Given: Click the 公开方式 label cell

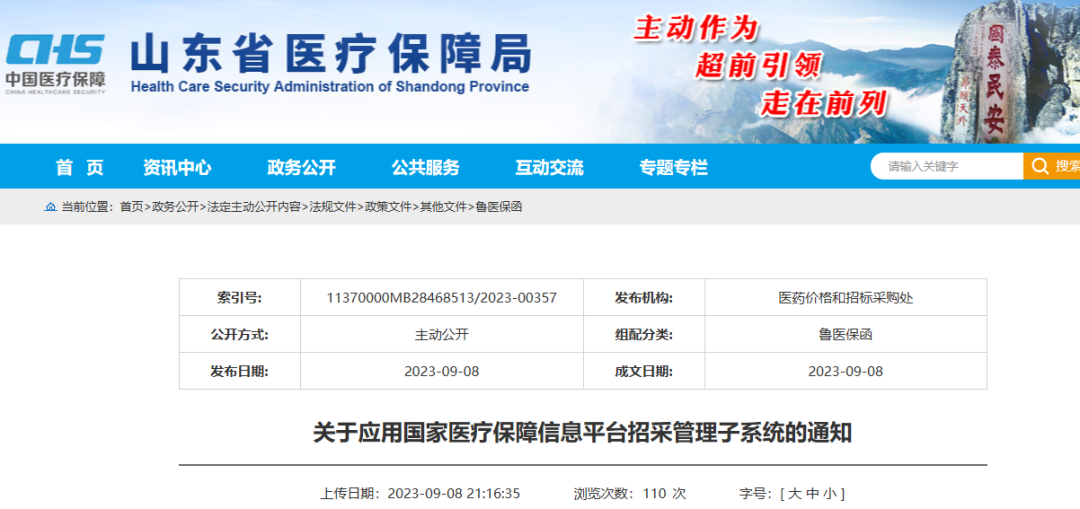Looking at the screenshot, I should 240,335.
